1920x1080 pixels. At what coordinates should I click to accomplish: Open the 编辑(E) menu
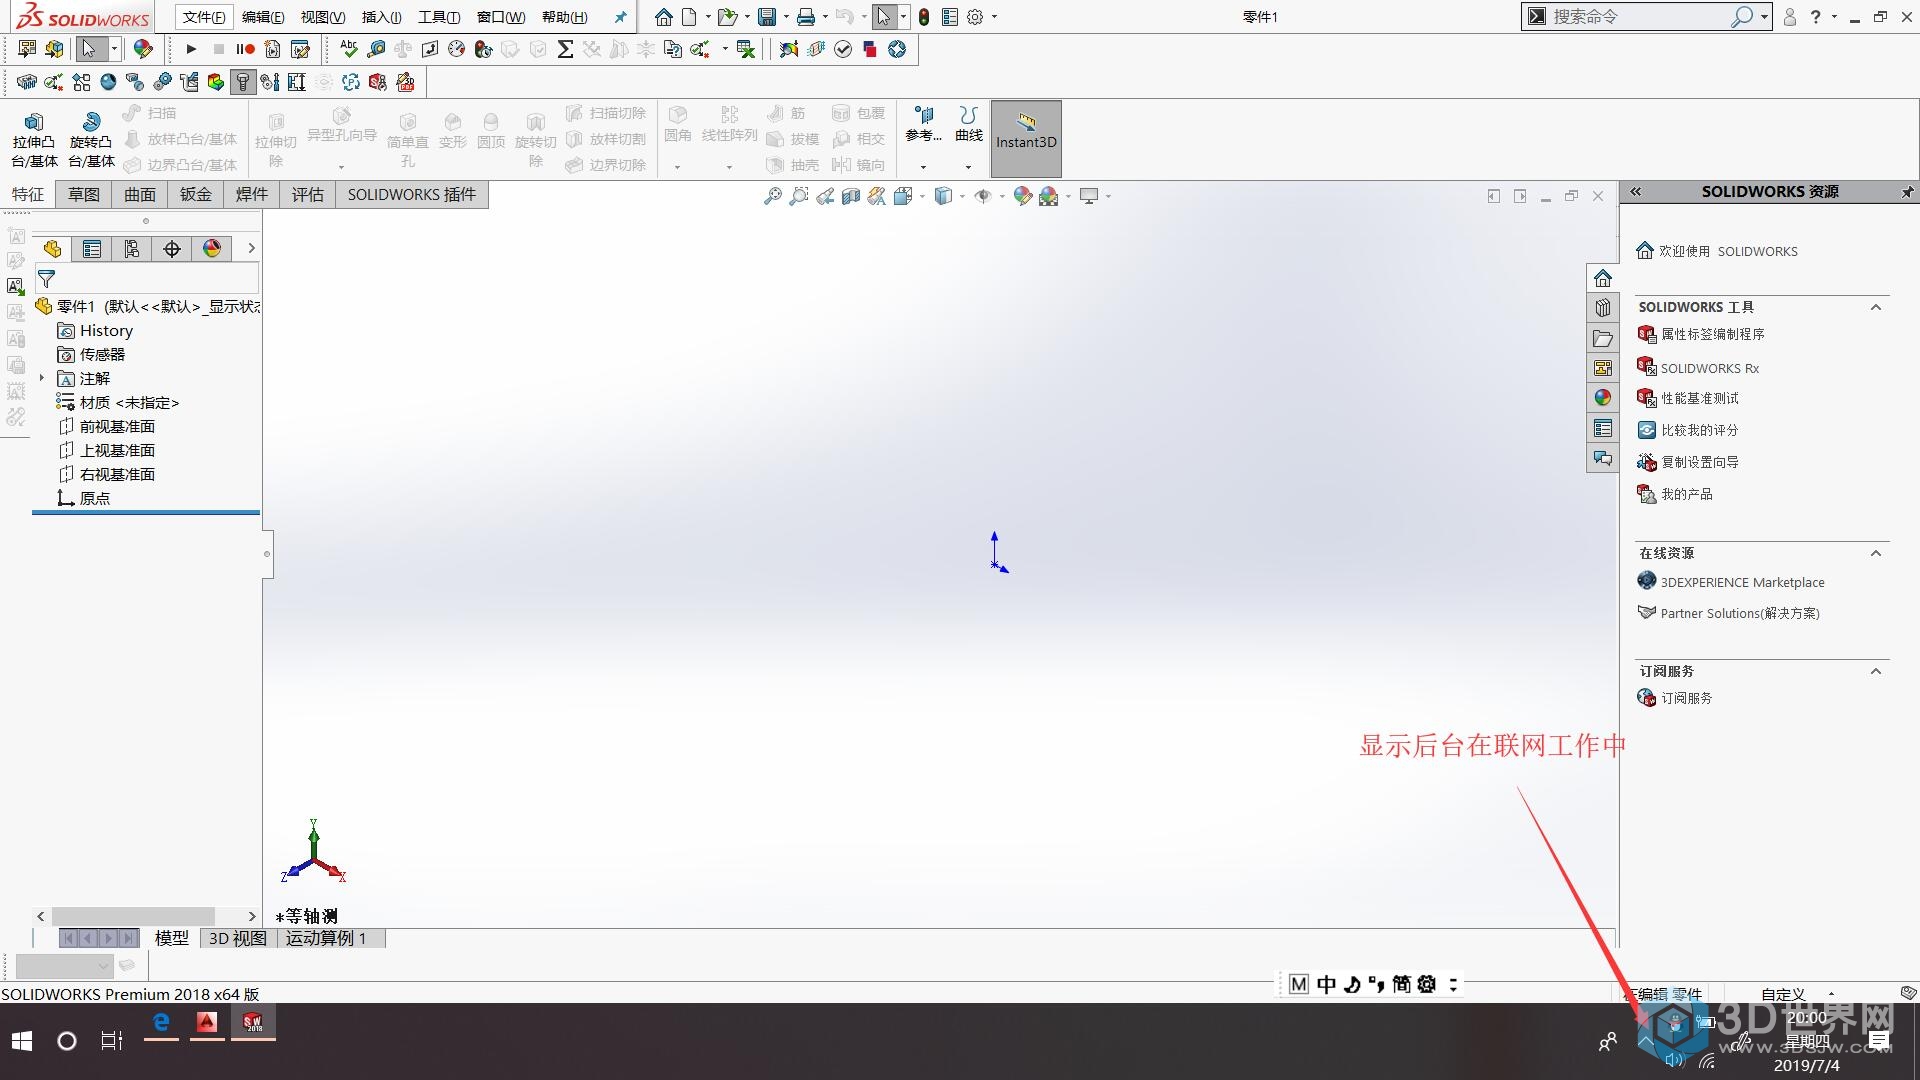[263, 17]
